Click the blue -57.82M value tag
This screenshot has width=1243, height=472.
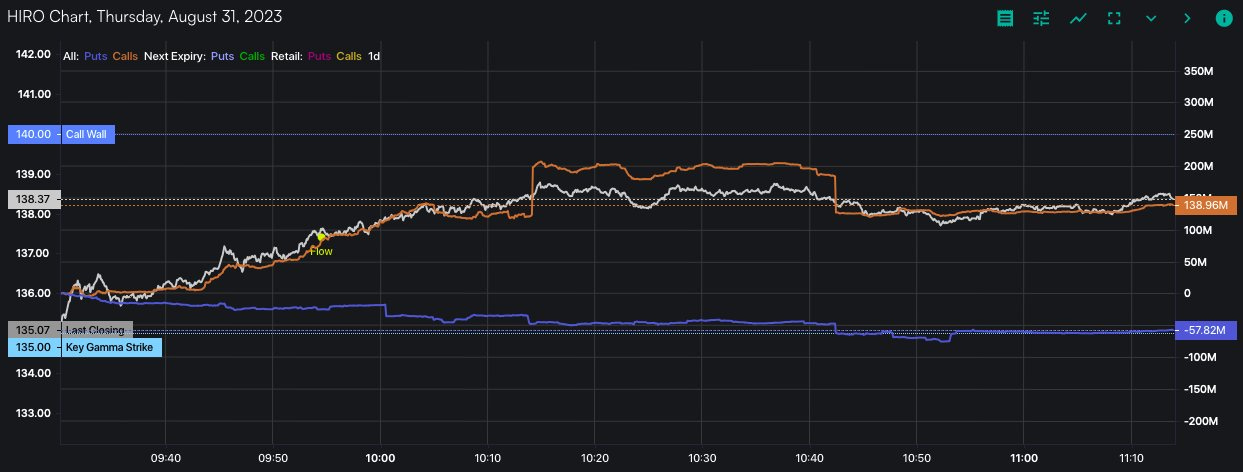point(1207,329)
